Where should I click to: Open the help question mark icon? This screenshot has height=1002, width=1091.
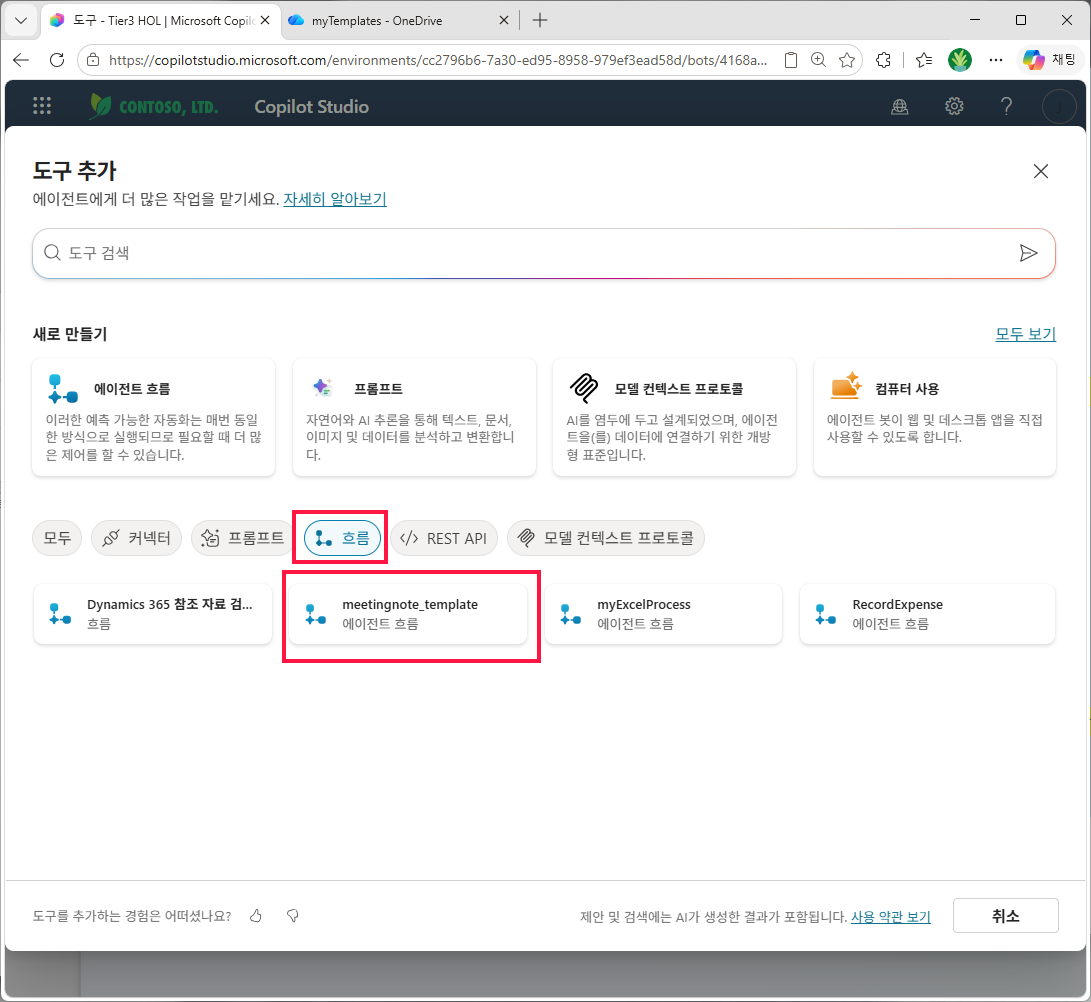1006,106
